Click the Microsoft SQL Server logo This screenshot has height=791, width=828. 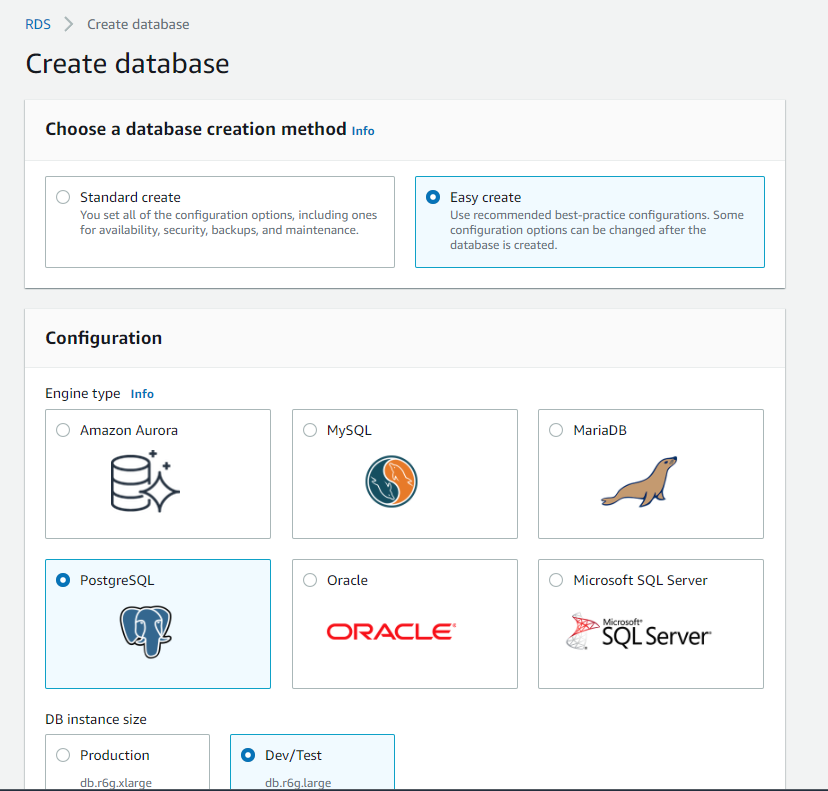pyautogui.click(x=638, y=632)
